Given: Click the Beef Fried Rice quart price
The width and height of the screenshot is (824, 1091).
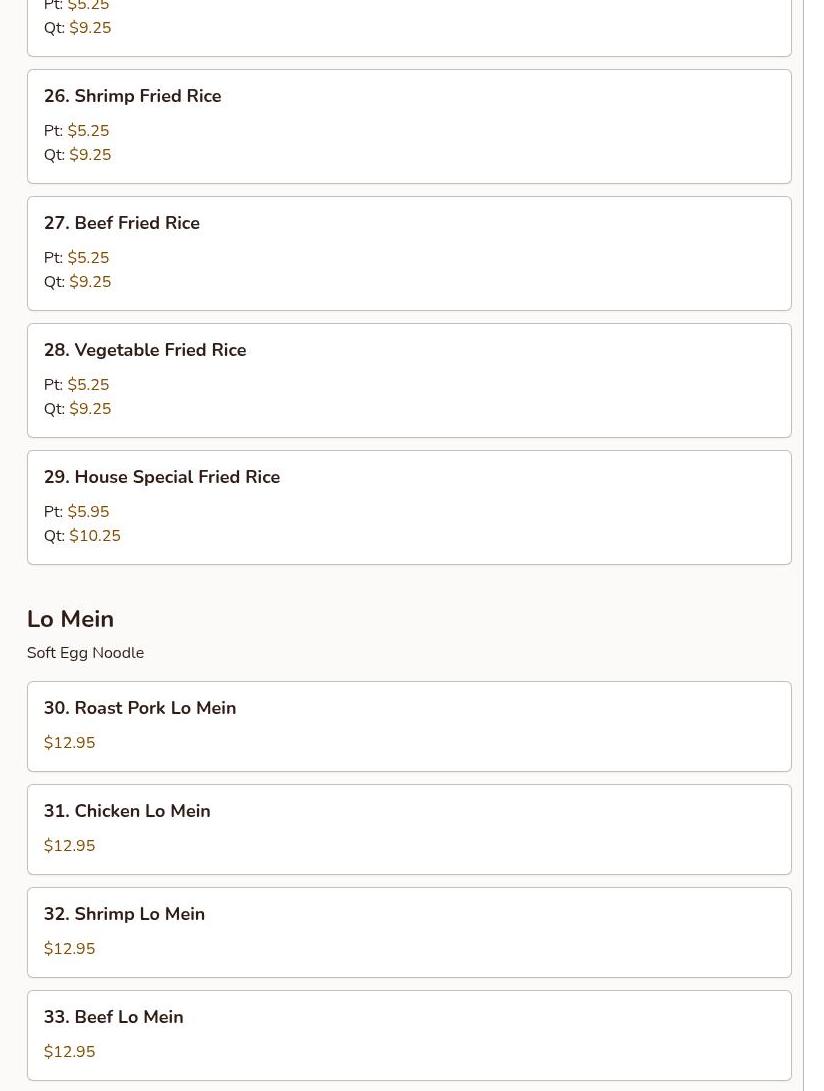Looking at the screenshot, I should (x=90, y=282).
